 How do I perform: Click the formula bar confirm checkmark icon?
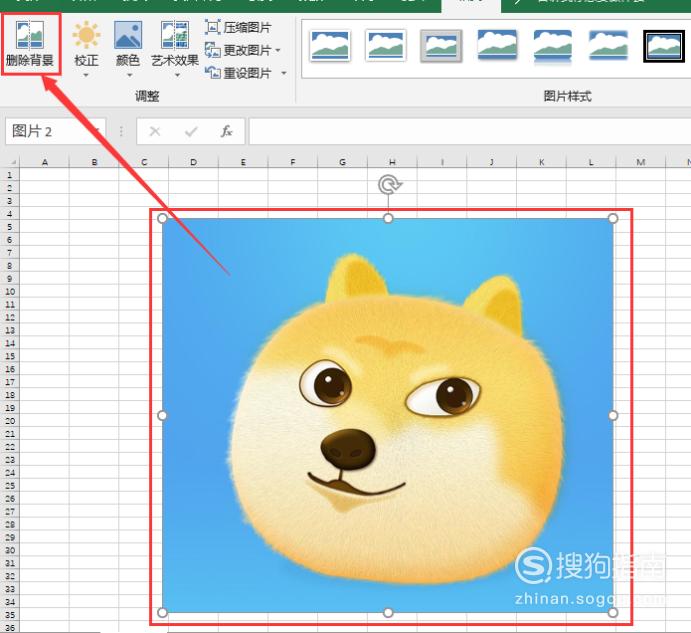[191, 131]
